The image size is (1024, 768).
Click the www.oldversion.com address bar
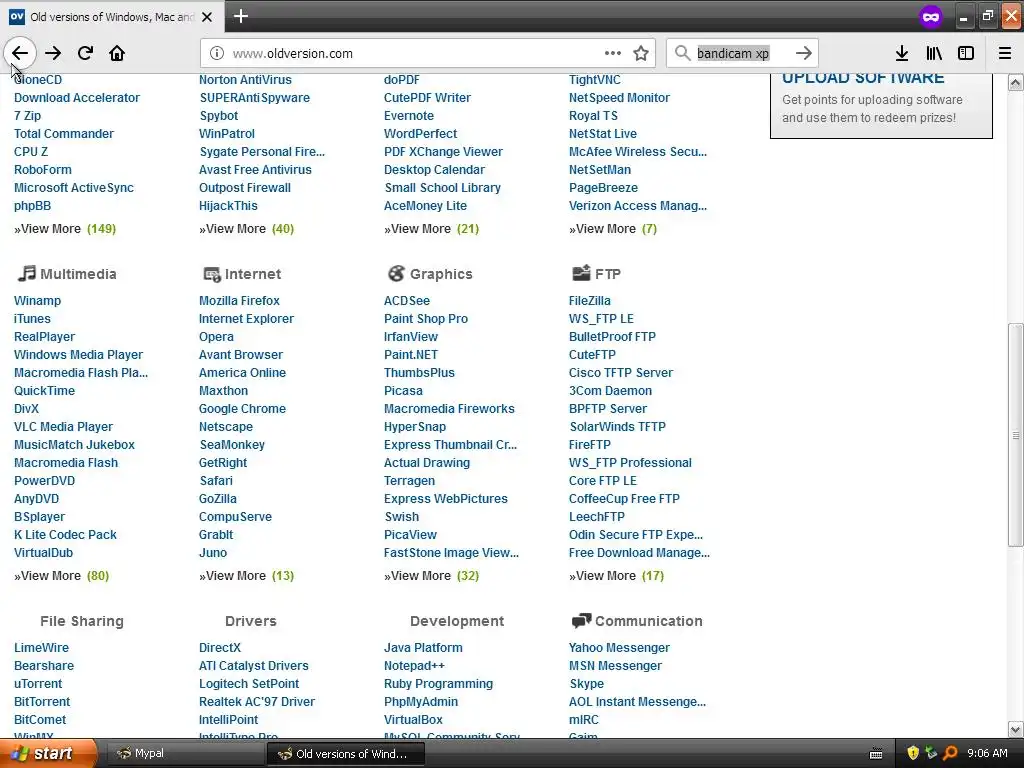pos(411,53)
